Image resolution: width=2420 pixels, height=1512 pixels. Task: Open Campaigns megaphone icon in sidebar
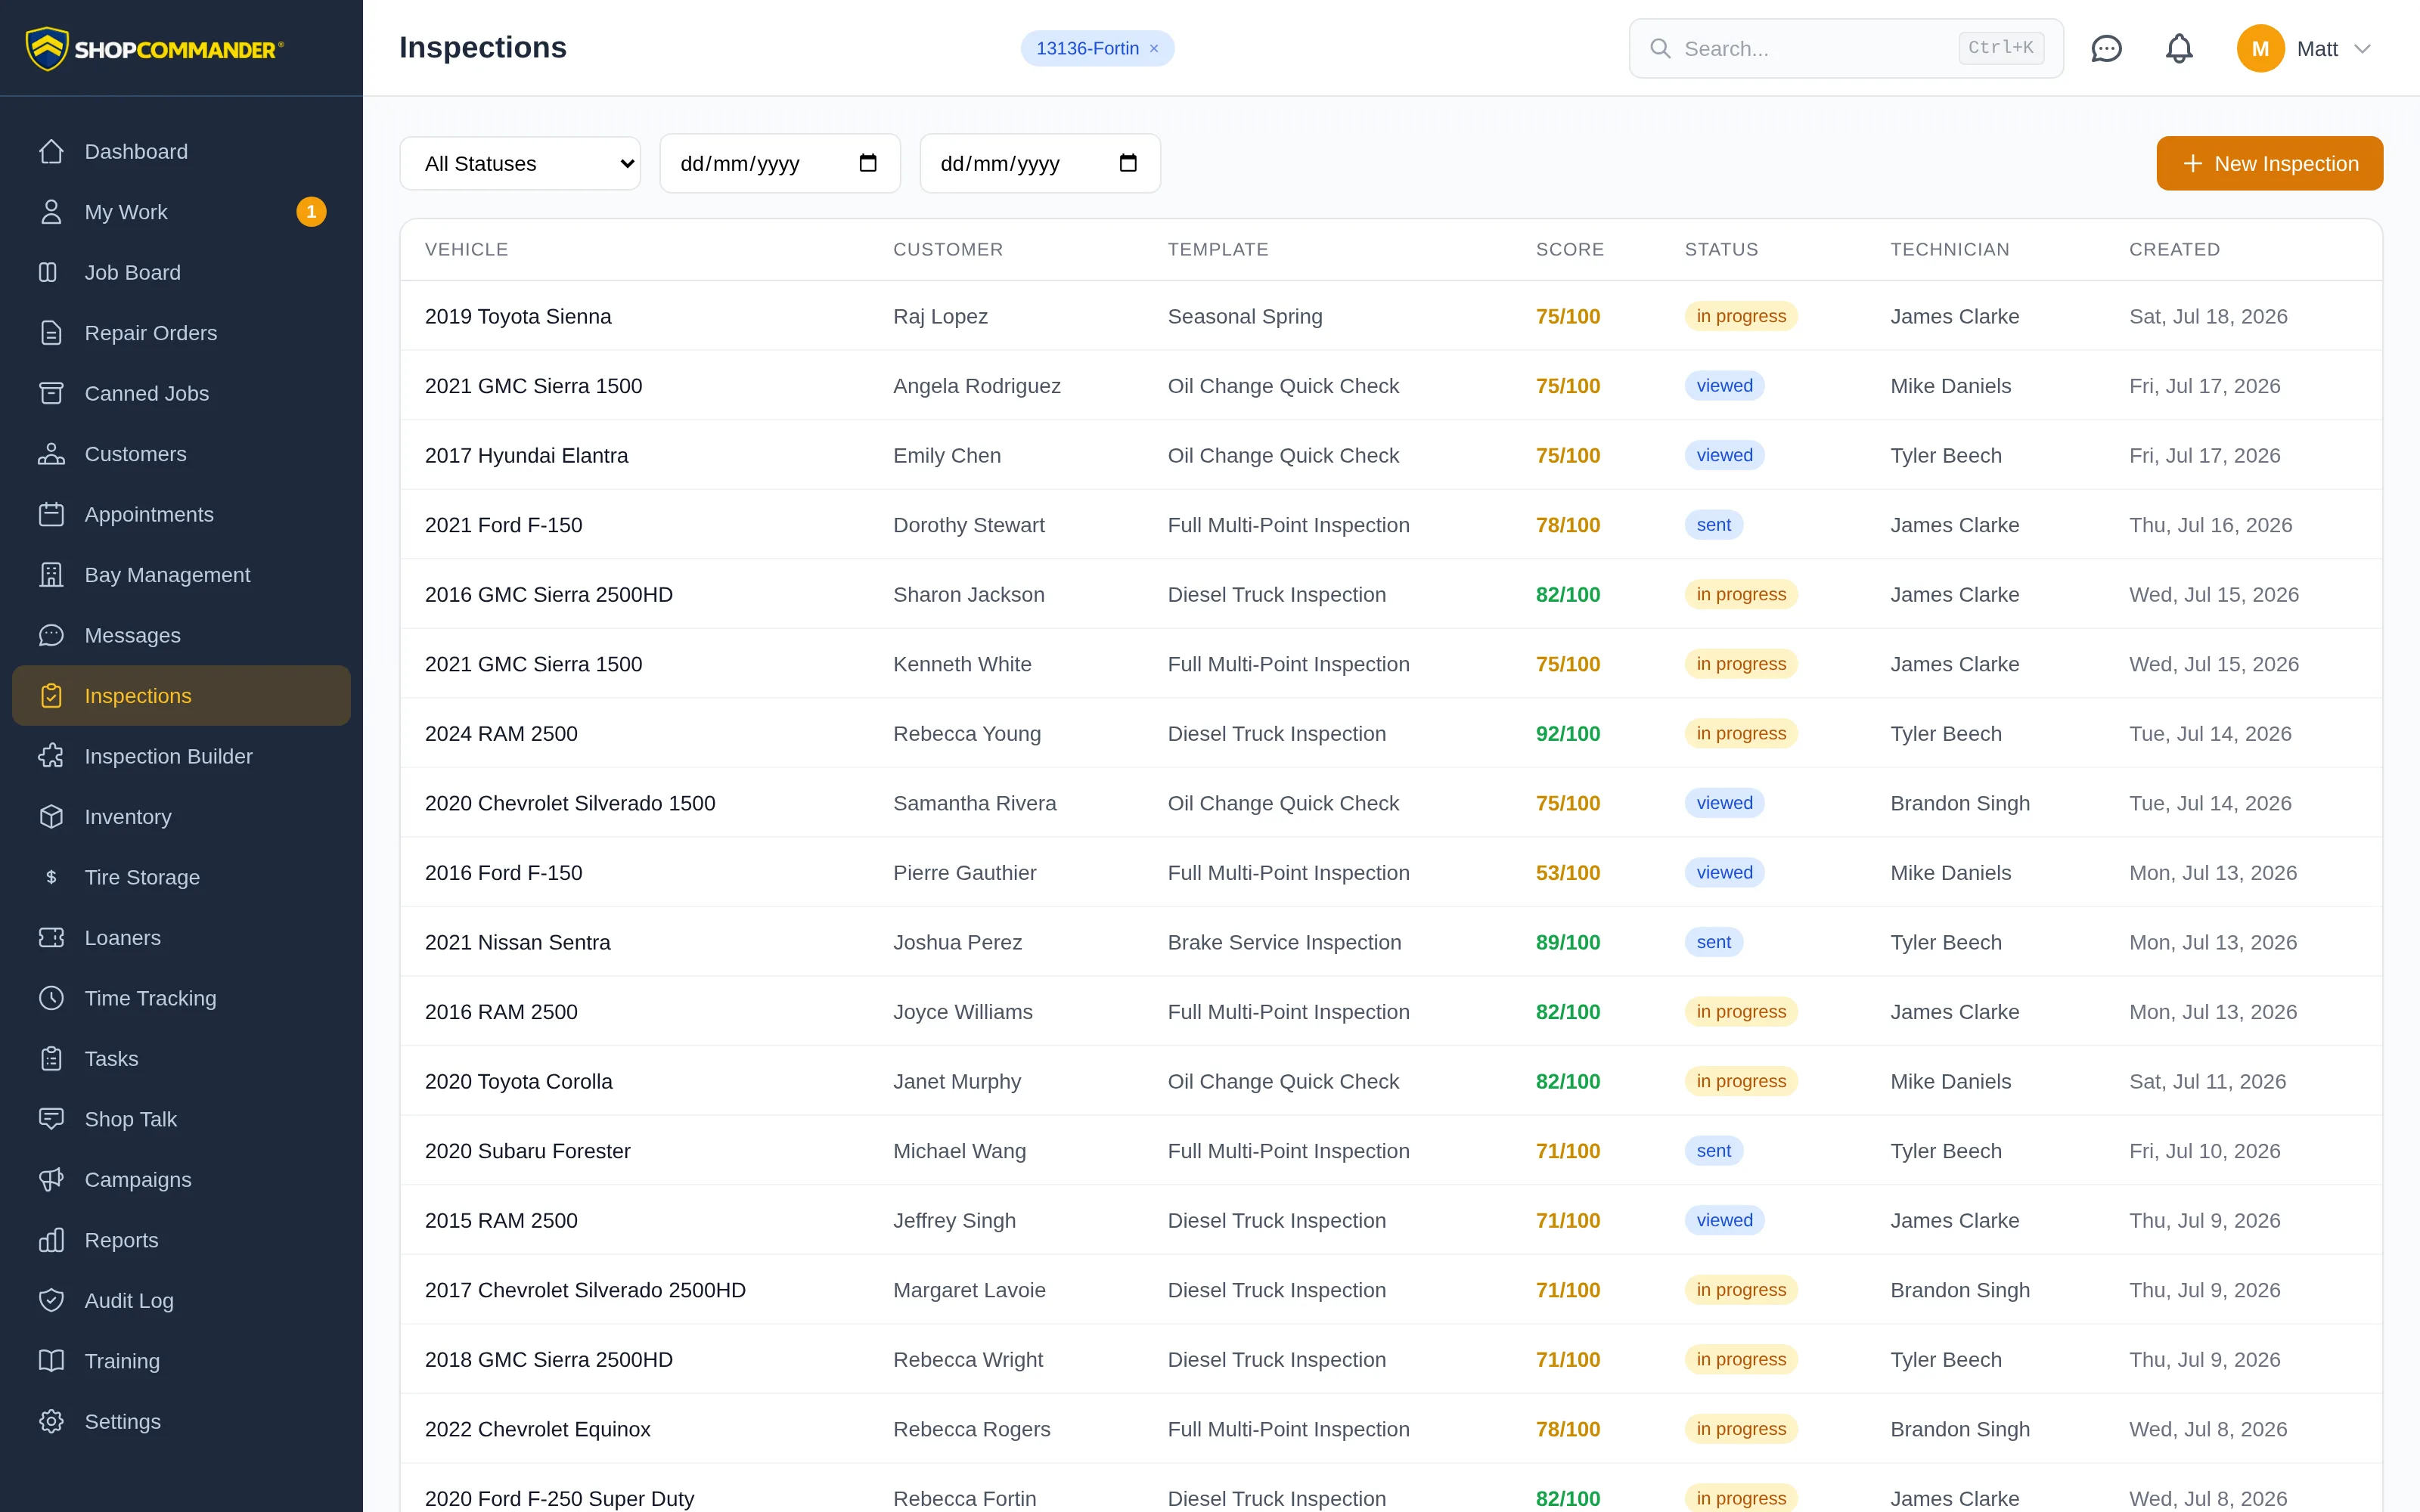(x=51, y=1179)
